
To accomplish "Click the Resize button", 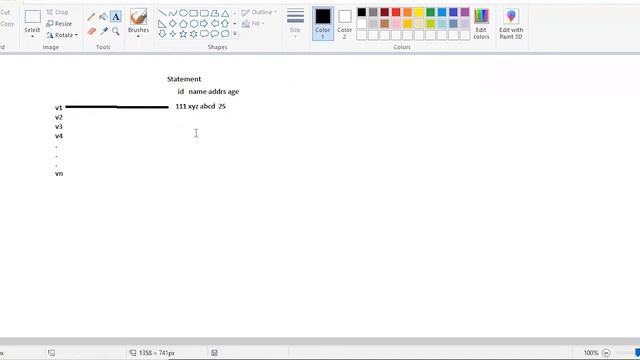I will [59, 24].
